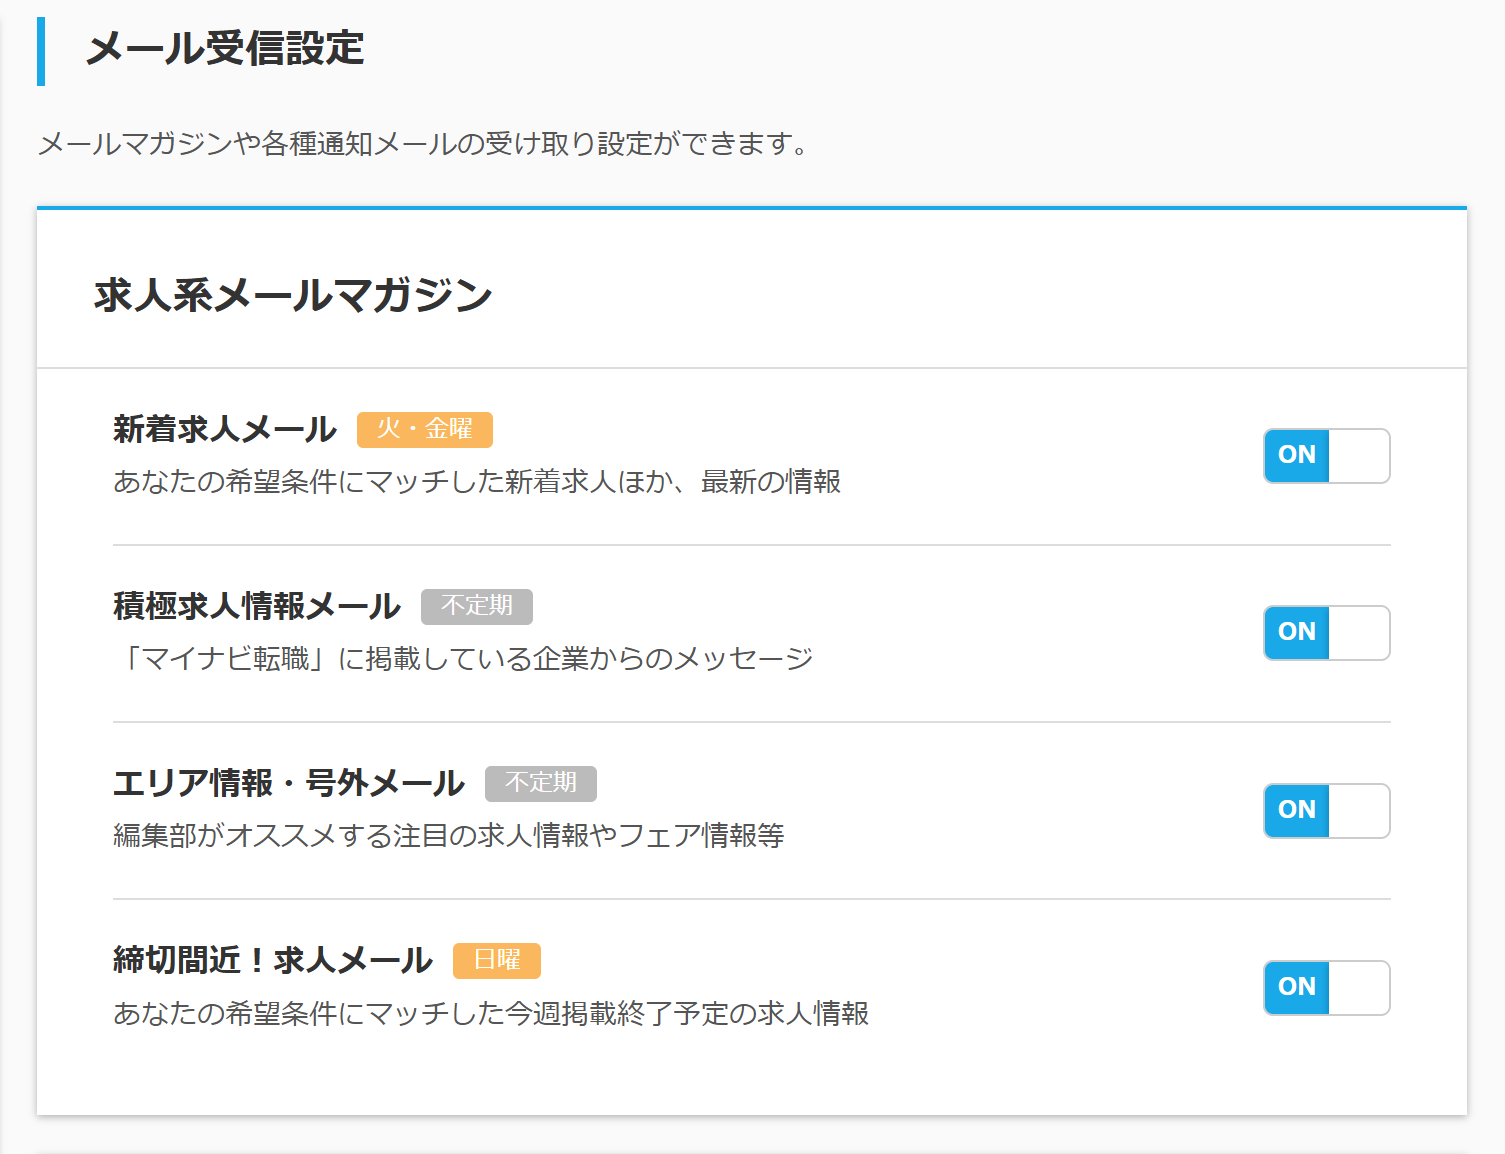Click the 締切間近！求人メール heading
This screenshot has width=1505, height=1154.
tap(273, 960)
